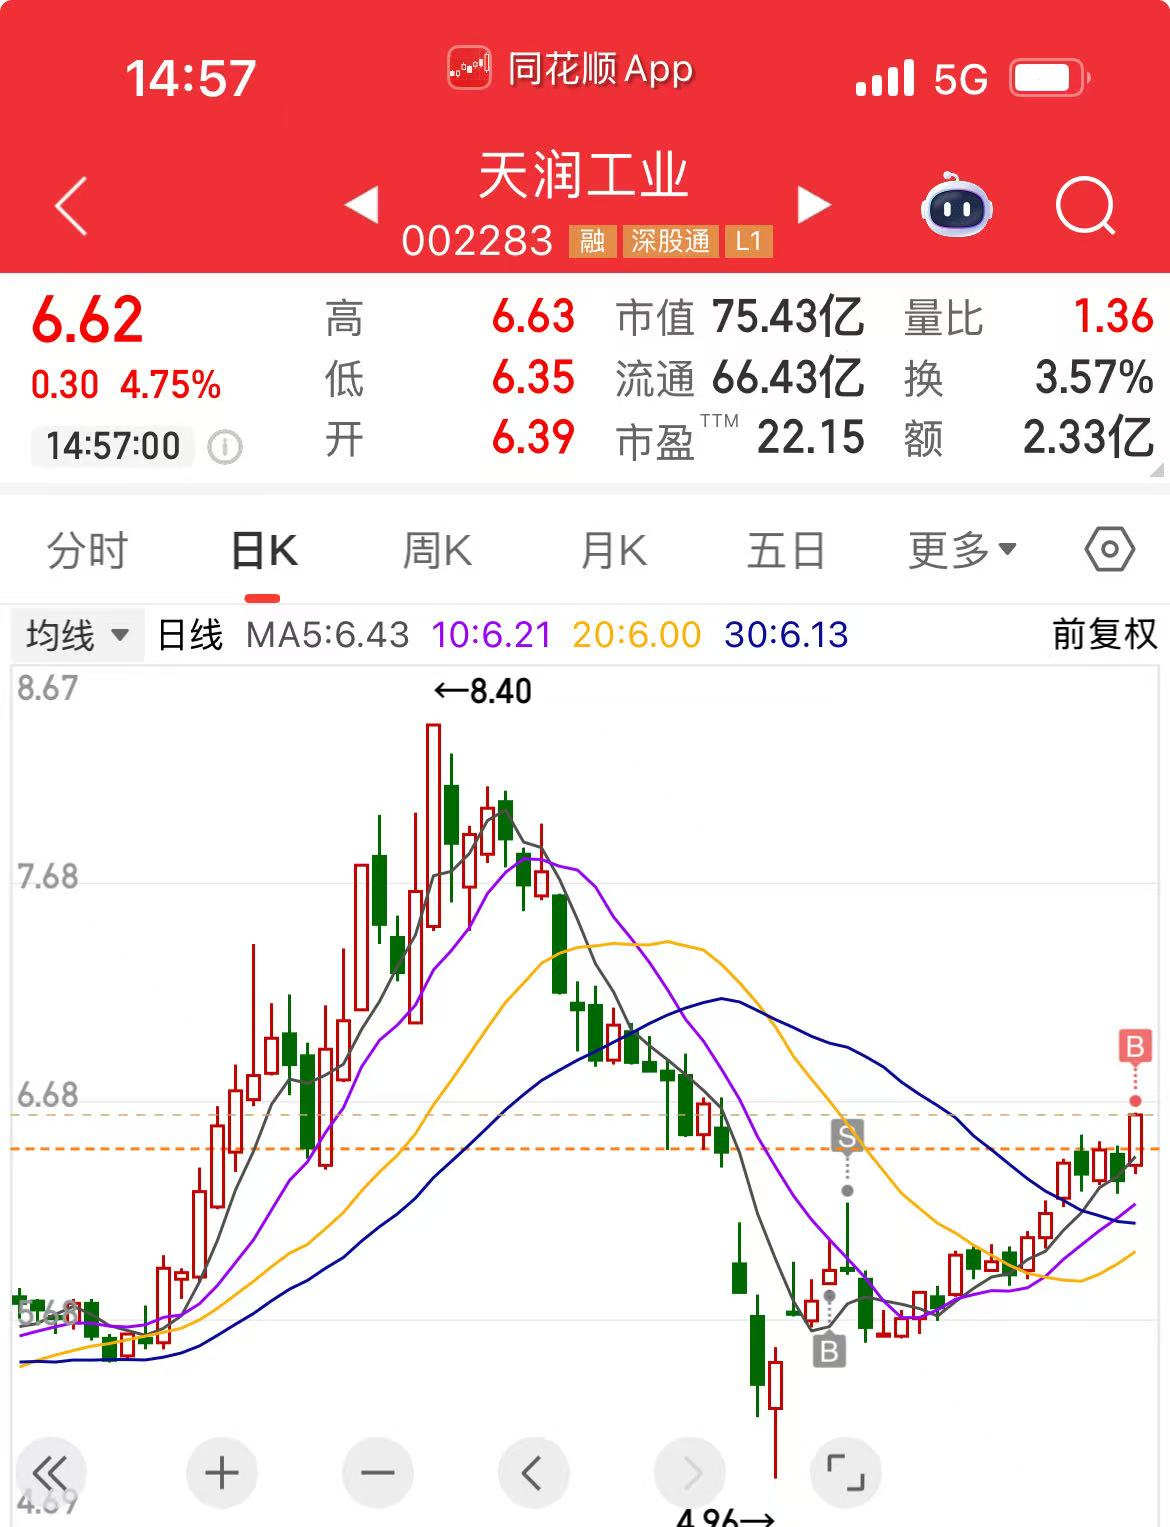
Task: Tap the gray B buy marker
Action: (828, 1351)
